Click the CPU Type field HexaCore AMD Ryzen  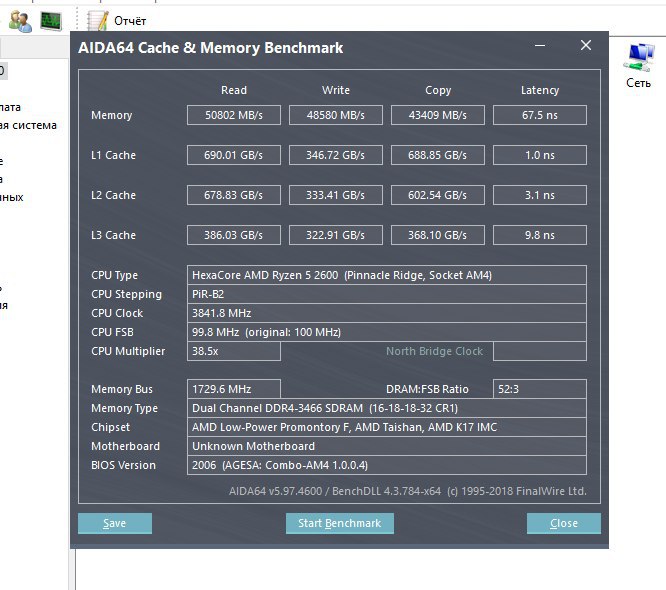[387, 275]
